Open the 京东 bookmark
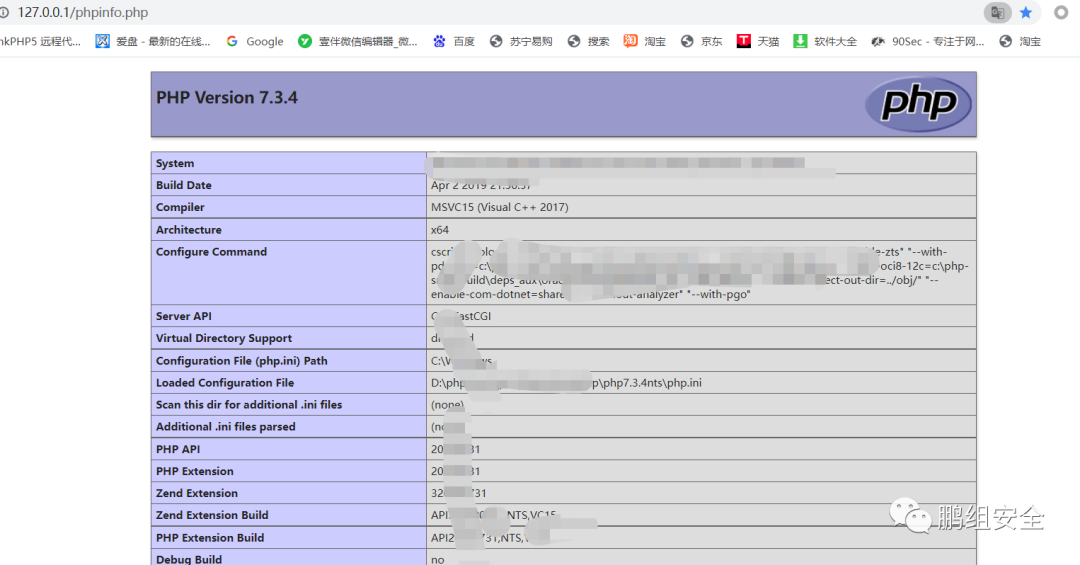Screen dimensions: 1080x565 701,41
